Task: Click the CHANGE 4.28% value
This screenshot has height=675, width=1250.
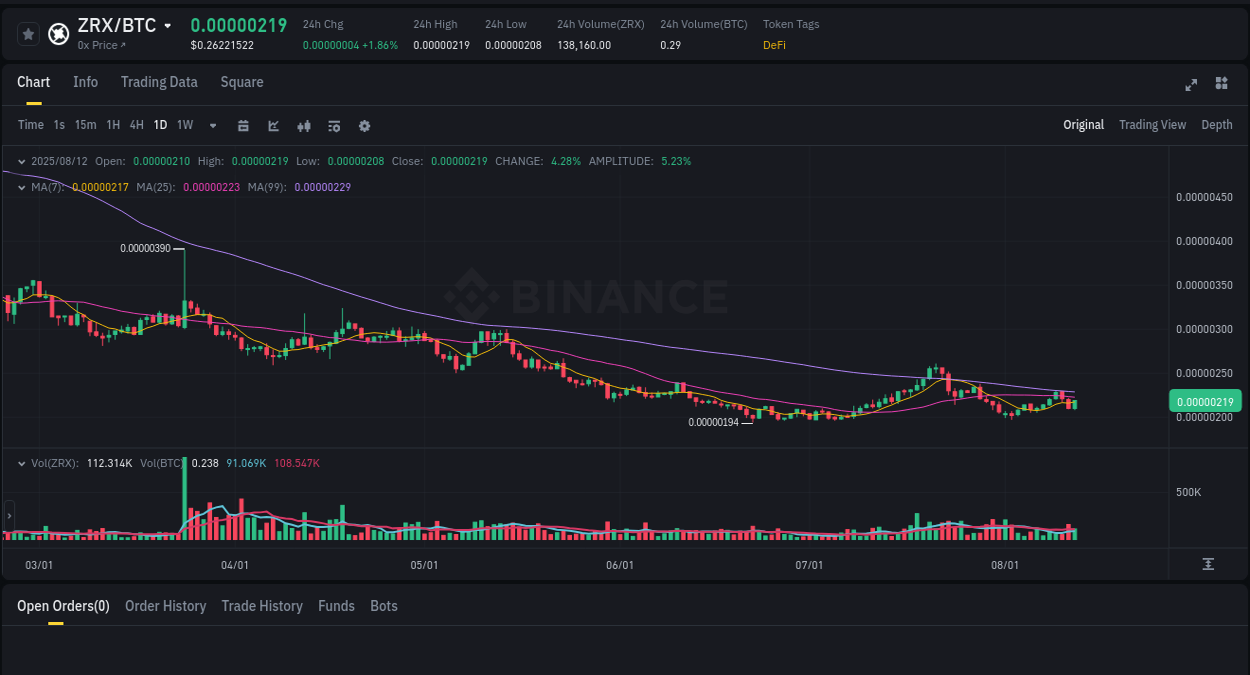Action: pyautogui.click(x=565, y=161)
